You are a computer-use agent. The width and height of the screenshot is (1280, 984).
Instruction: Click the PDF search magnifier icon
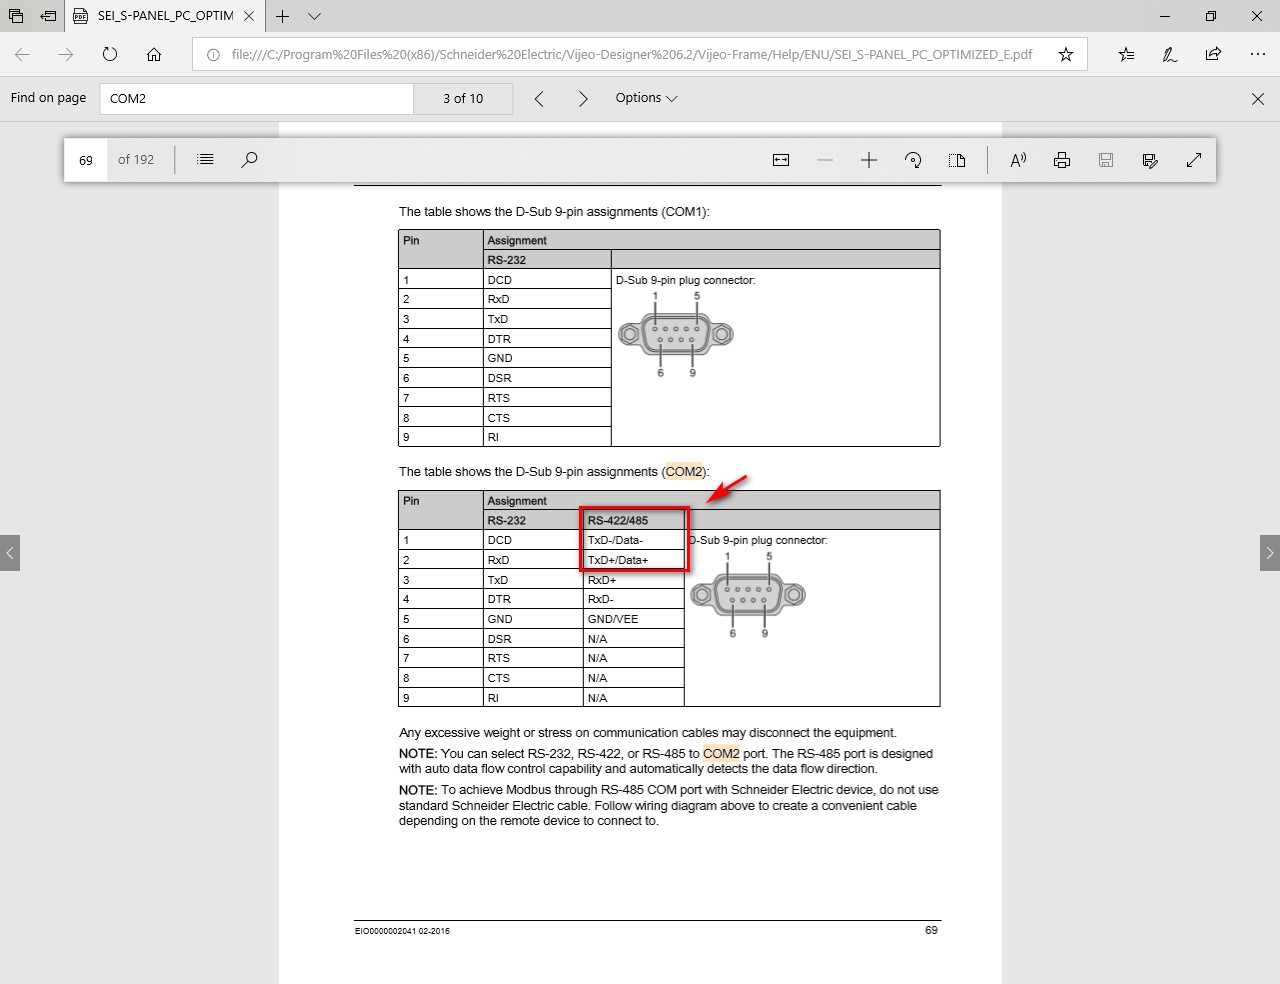coord(249,159)
